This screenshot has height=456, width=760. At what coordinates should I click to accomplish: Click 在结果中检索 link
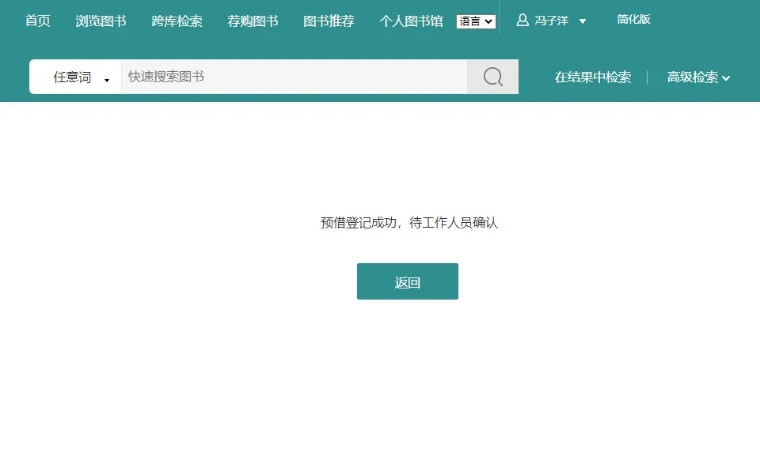point(593,77)
